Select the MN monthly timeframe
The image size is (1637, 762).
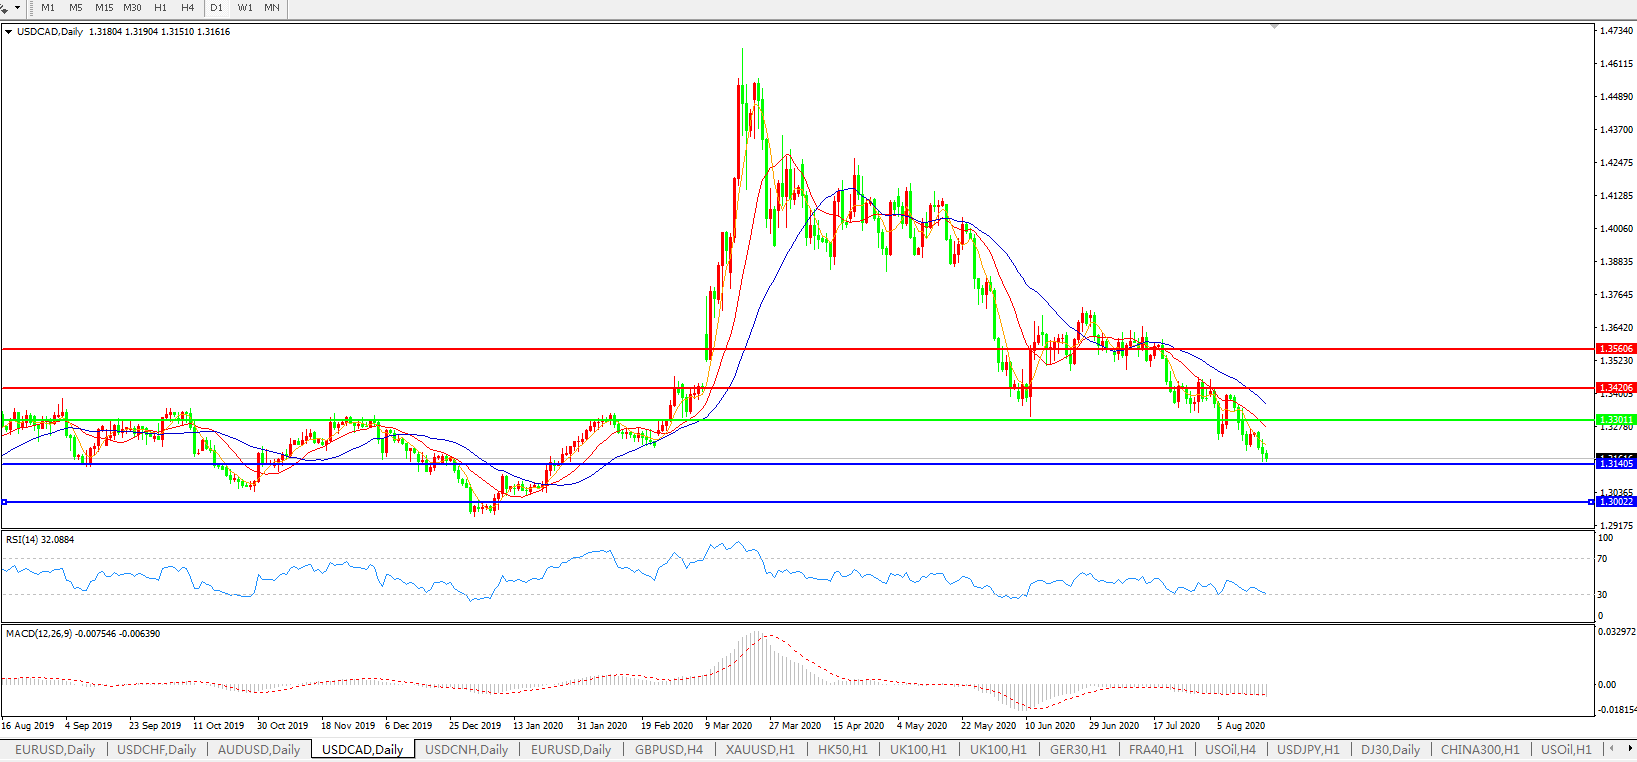click(x=272, y=8)
